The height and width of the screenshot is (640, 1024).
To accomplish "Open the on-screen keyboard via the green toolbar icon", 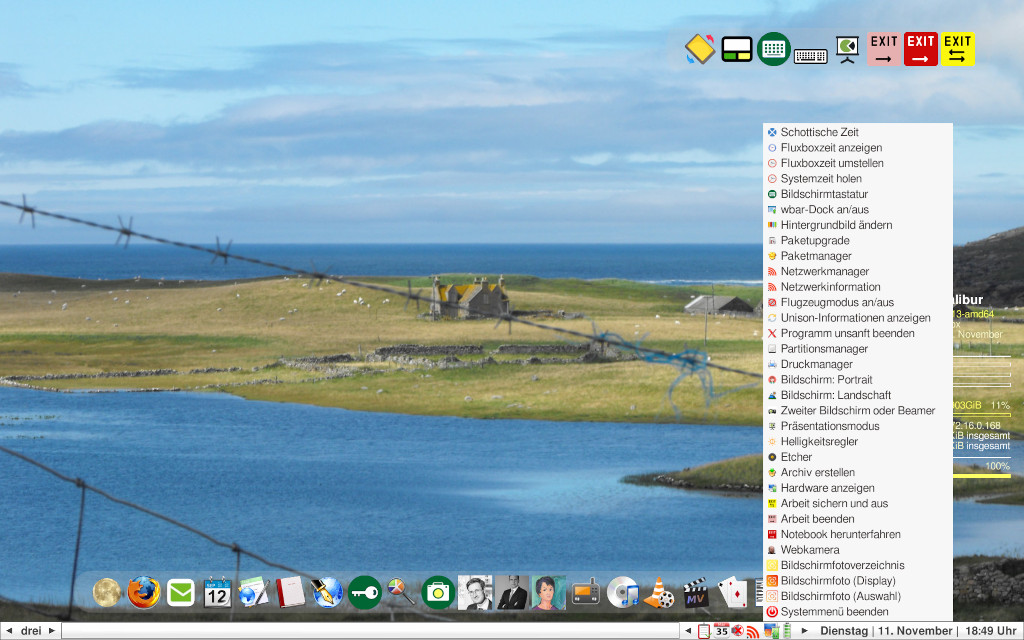I will (x=773, y=47).
